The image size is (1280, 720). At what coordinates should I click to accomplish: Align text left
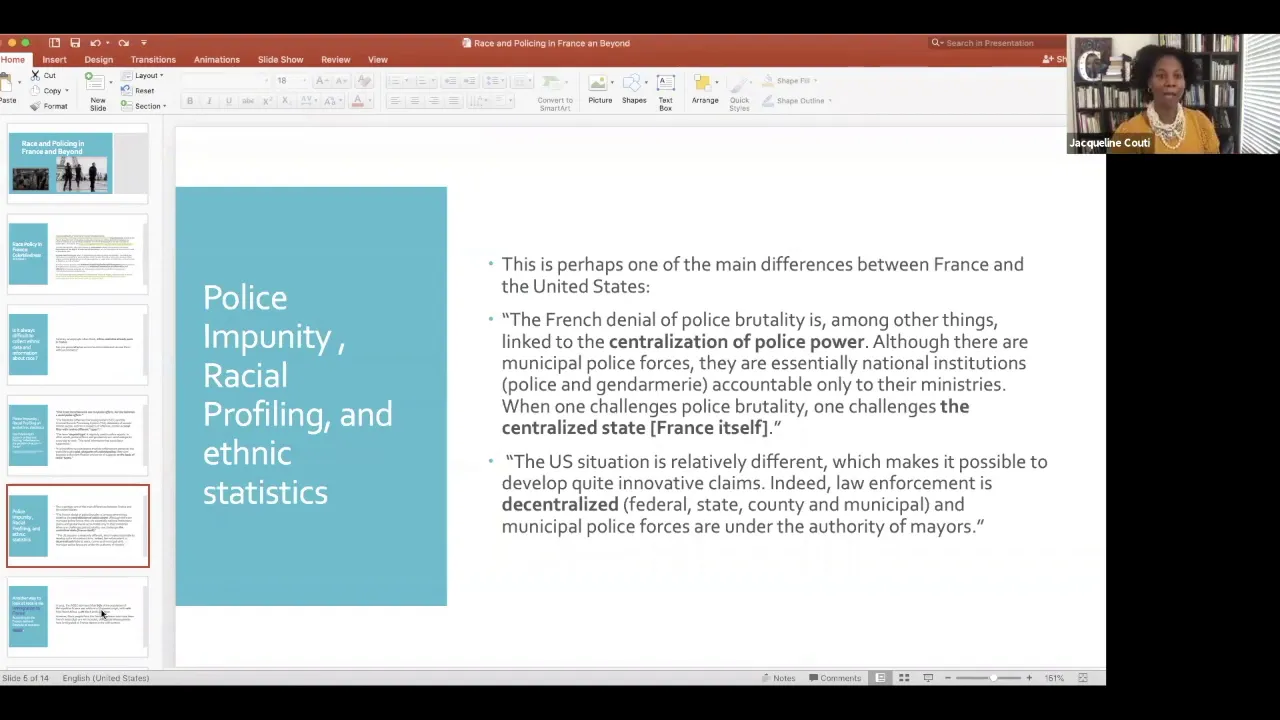click(395, 101)
